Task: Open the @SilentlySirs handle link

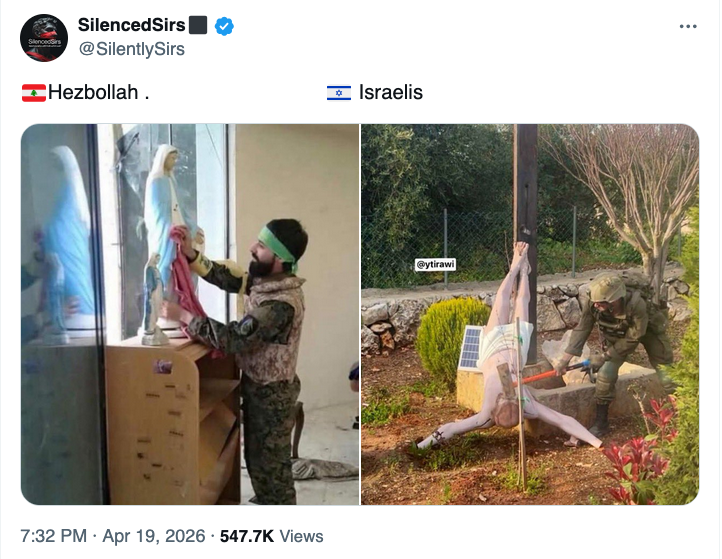Action: [x=132, y=49]
